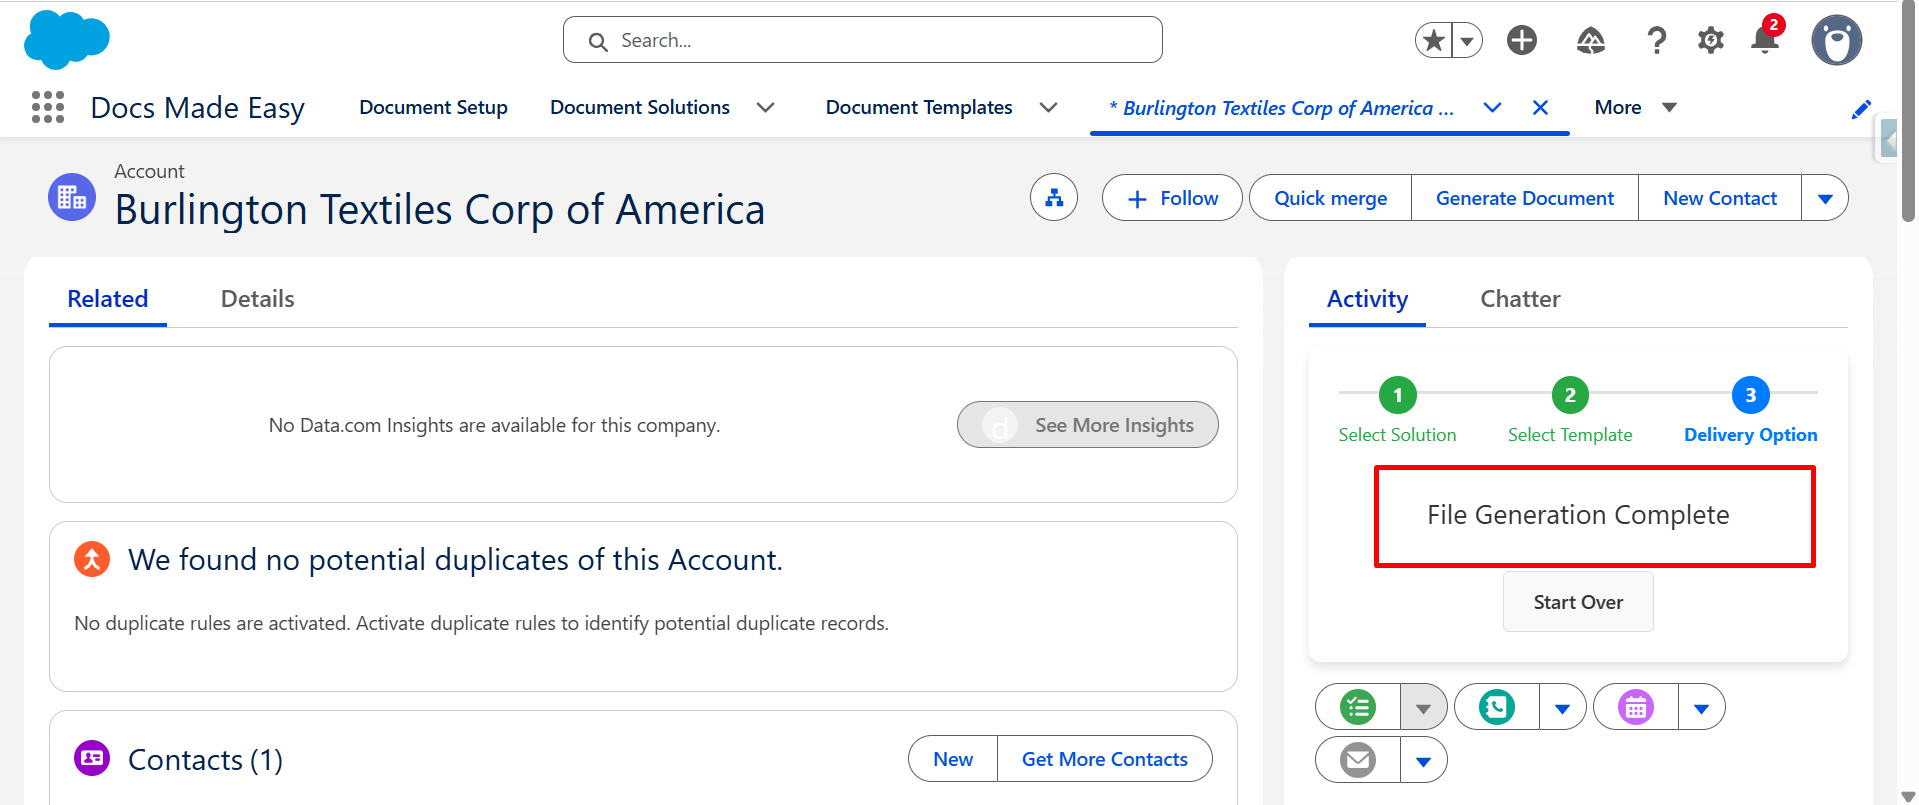Click New in Contacts section
1919x805 pixels.
click(953, 759)
